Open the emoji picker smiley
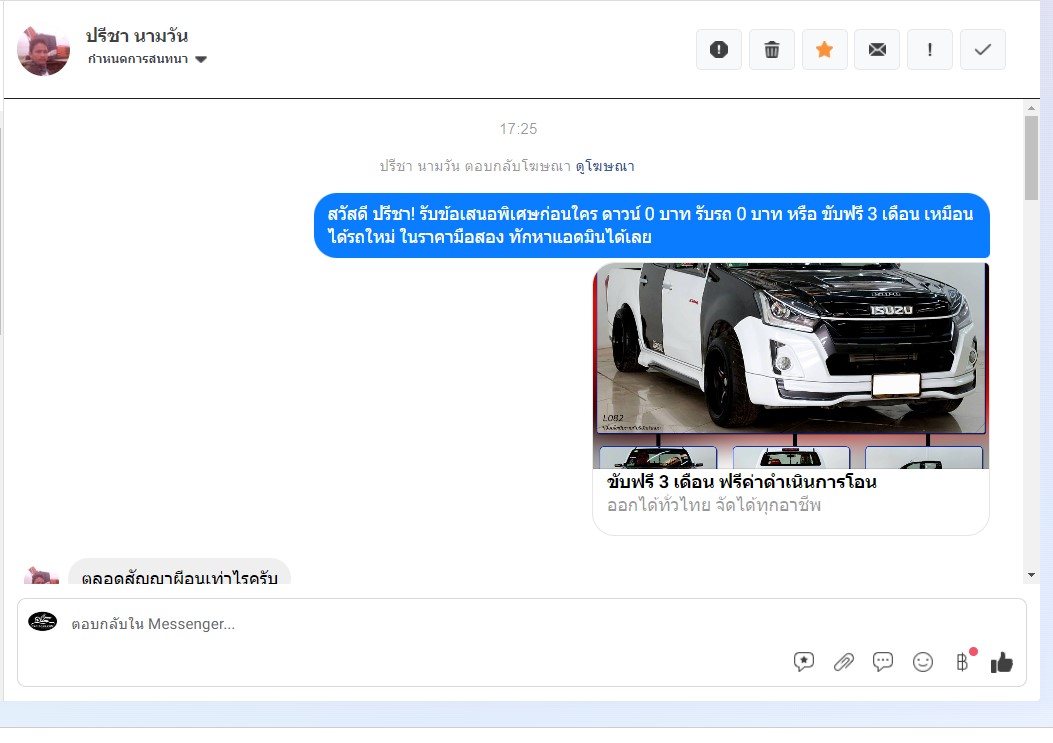 click(923, 662)
